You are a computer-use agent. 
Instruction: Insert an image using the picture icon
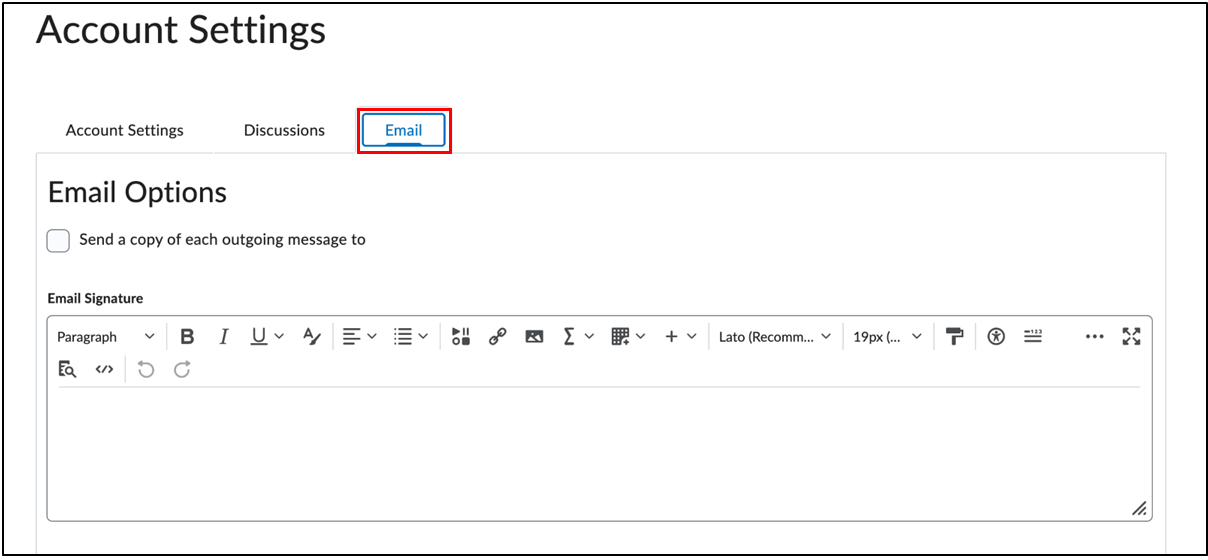(x=534, y=337)
